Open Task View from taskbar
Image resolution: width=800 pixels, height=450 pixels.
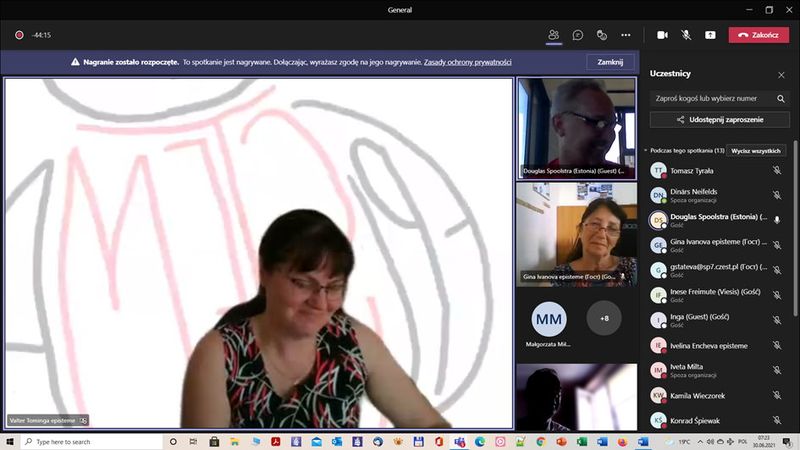click(193, 441)
